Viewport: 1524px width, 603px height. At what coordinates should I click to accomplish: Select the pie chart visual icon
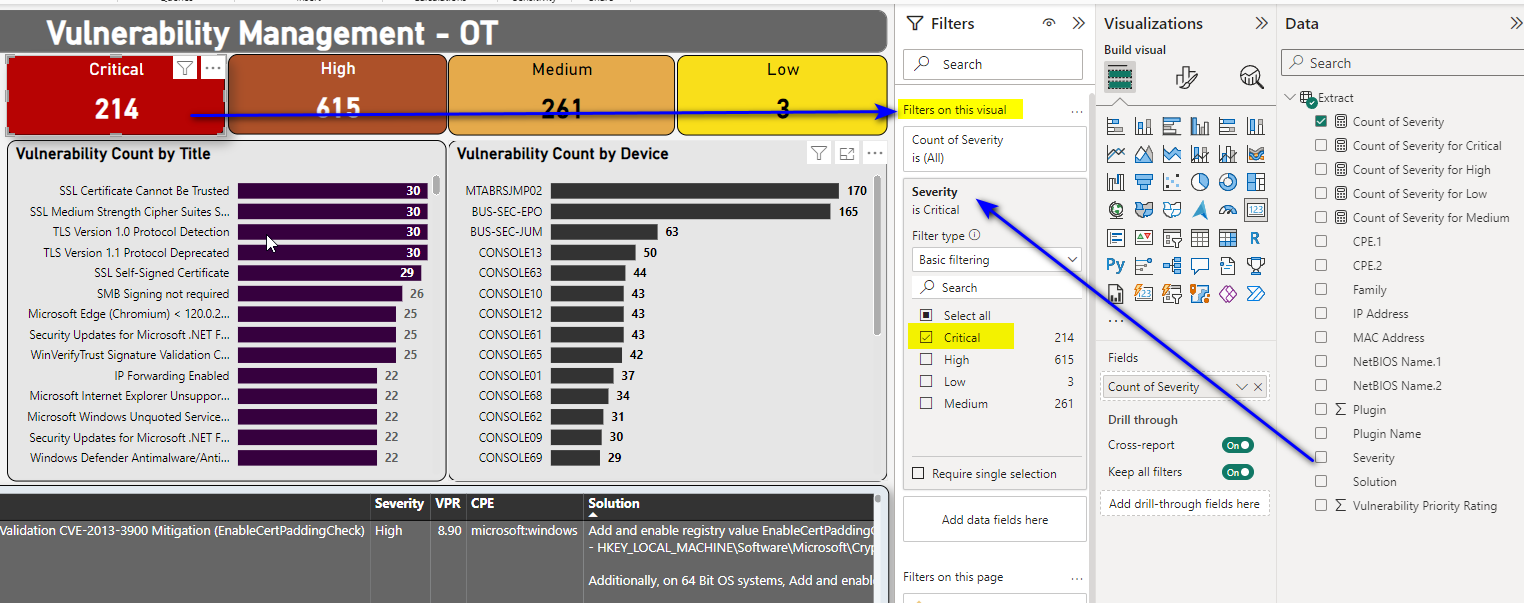click(x=1200, y=182)
